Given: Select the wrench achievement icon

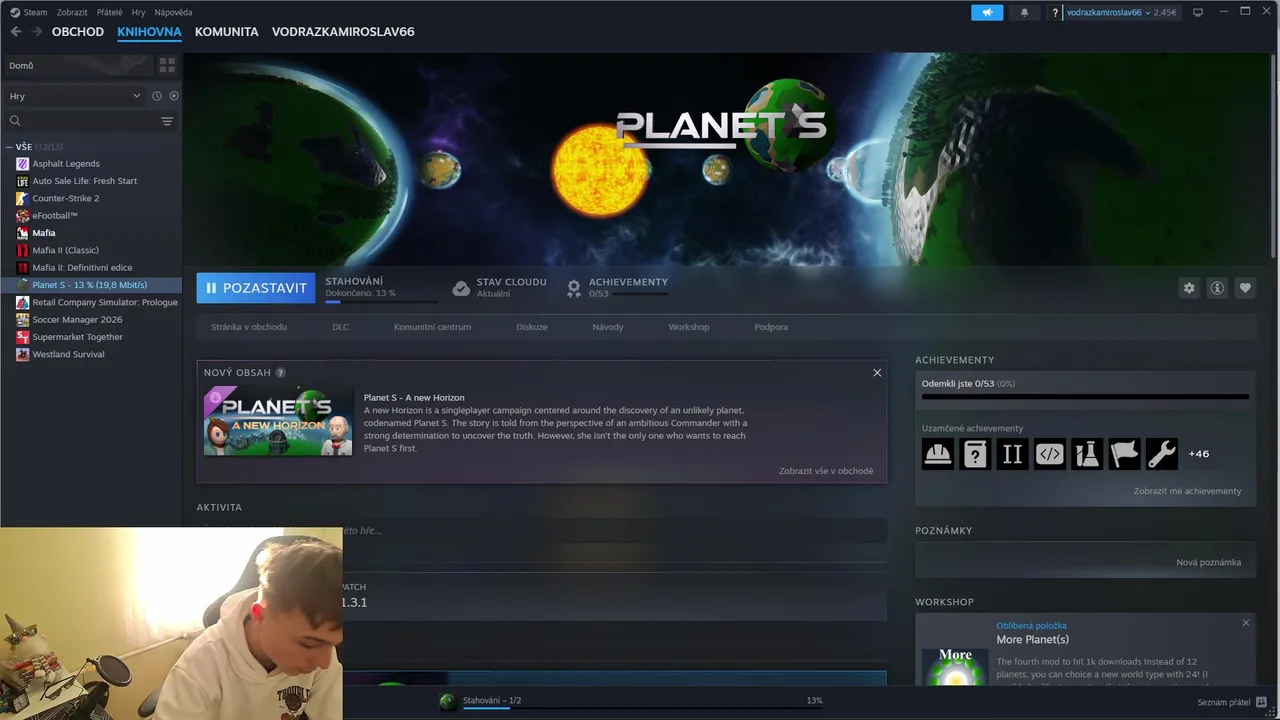Looking at the screenshot, I should click(1161, 454).
